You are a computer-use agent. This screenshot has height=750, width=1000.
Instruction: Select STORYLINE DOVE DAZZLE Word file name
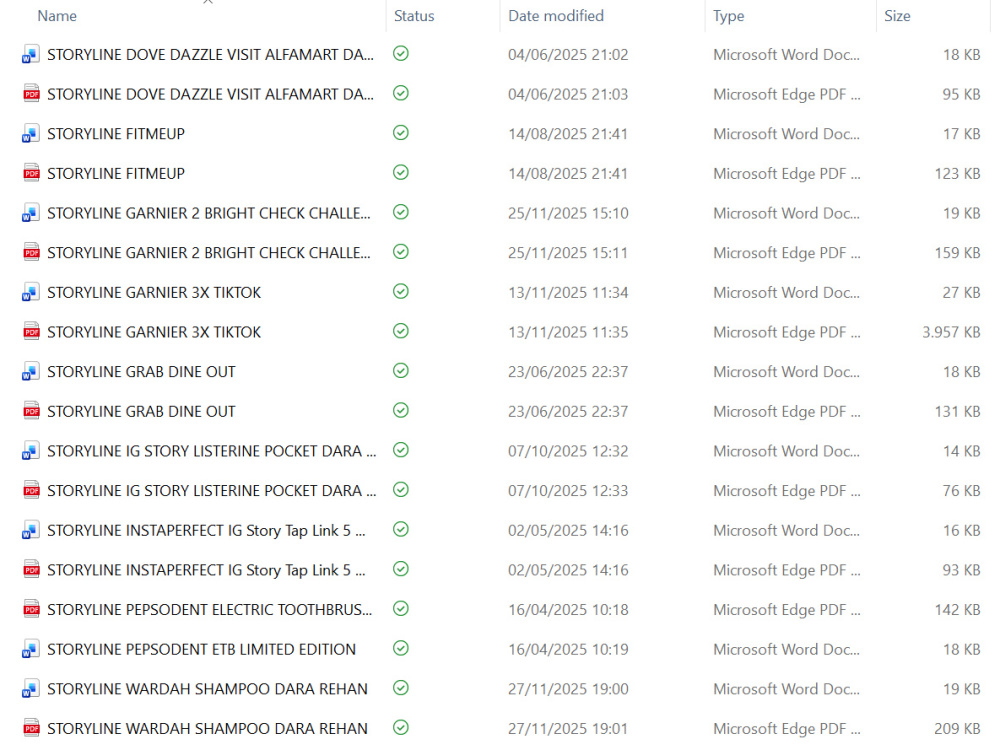coord(210,55)
